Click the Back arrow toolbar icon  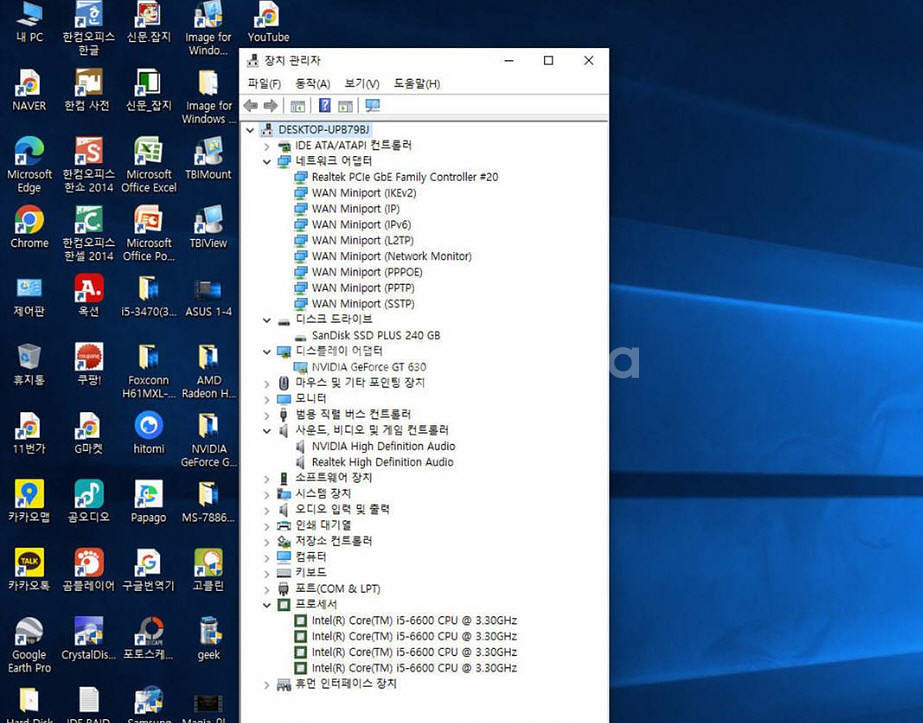pyautogui.click(x=251, y=105)
